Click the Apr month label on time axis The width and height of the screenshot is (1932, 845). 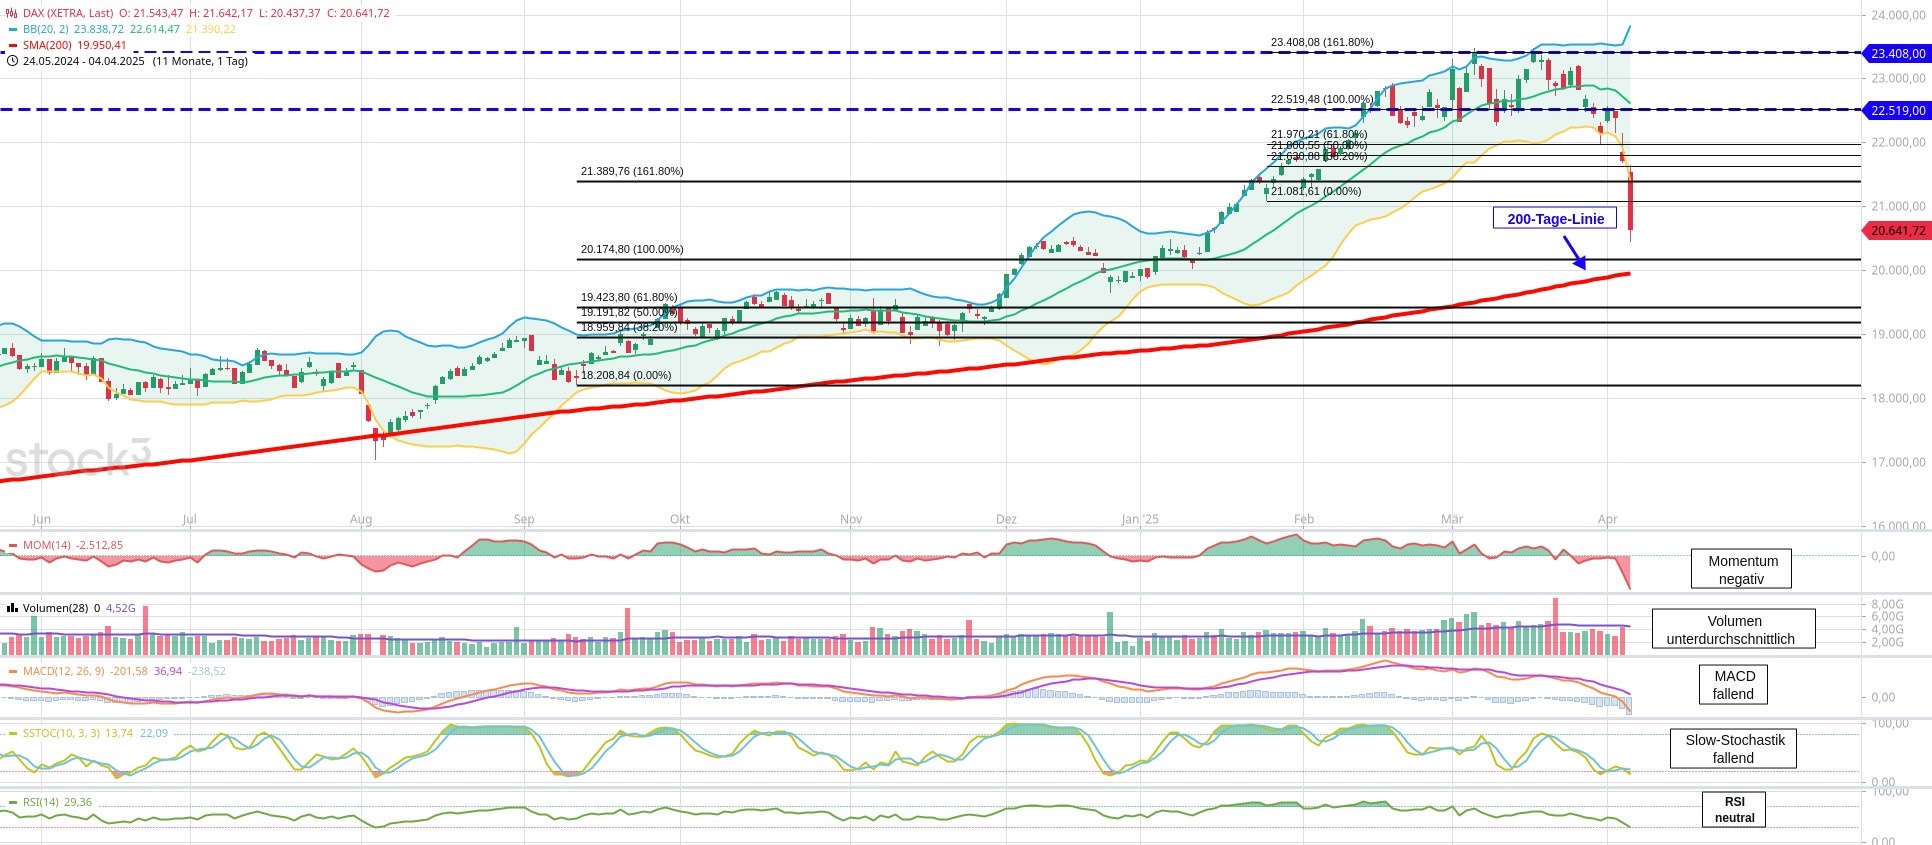(x=1608, y=519)
